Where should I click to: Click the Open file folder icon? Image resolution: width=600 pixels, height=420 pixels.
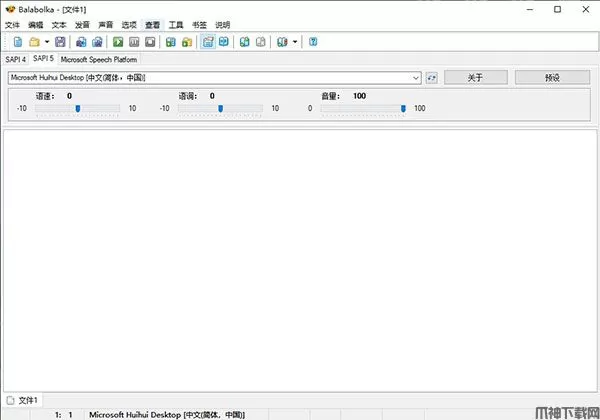coord(33,42)
